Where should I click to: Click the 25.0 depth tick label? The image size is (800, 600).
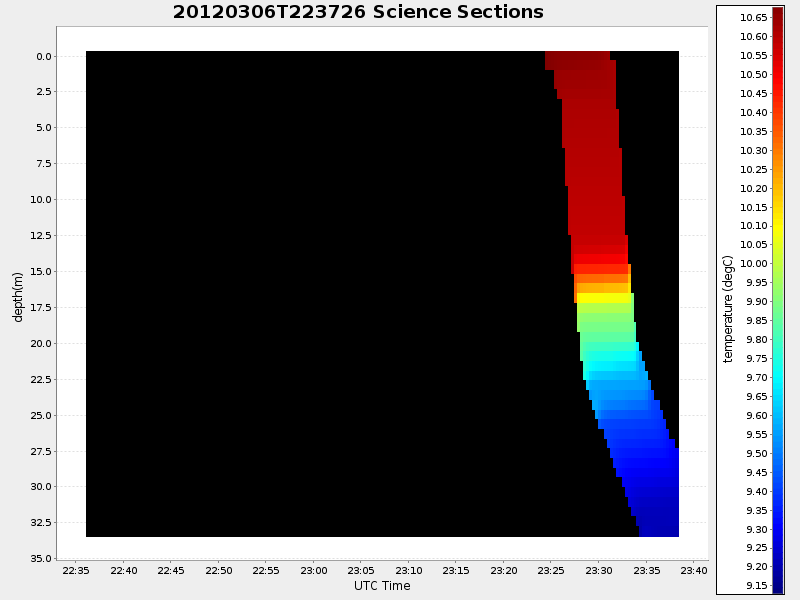41,415
